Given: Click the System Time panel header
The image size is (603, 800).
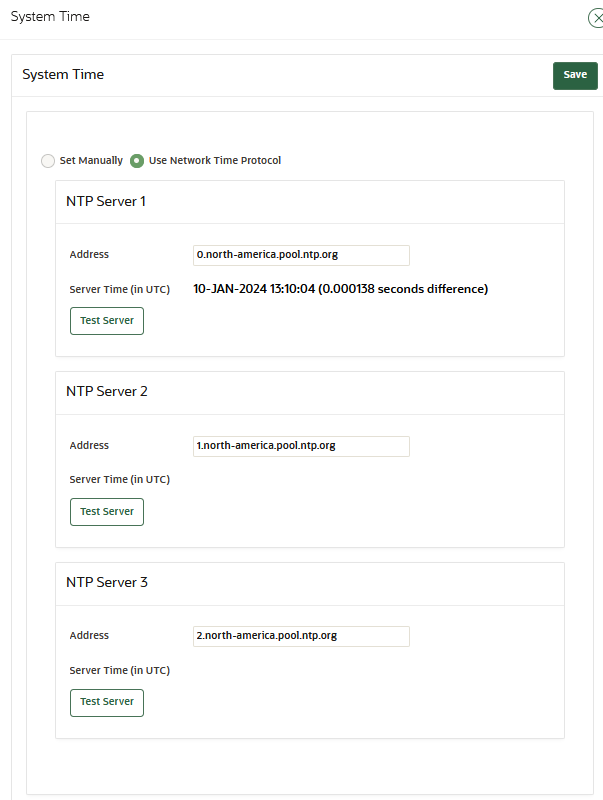Looking at the screenshot, I should (x=63, y=74).
